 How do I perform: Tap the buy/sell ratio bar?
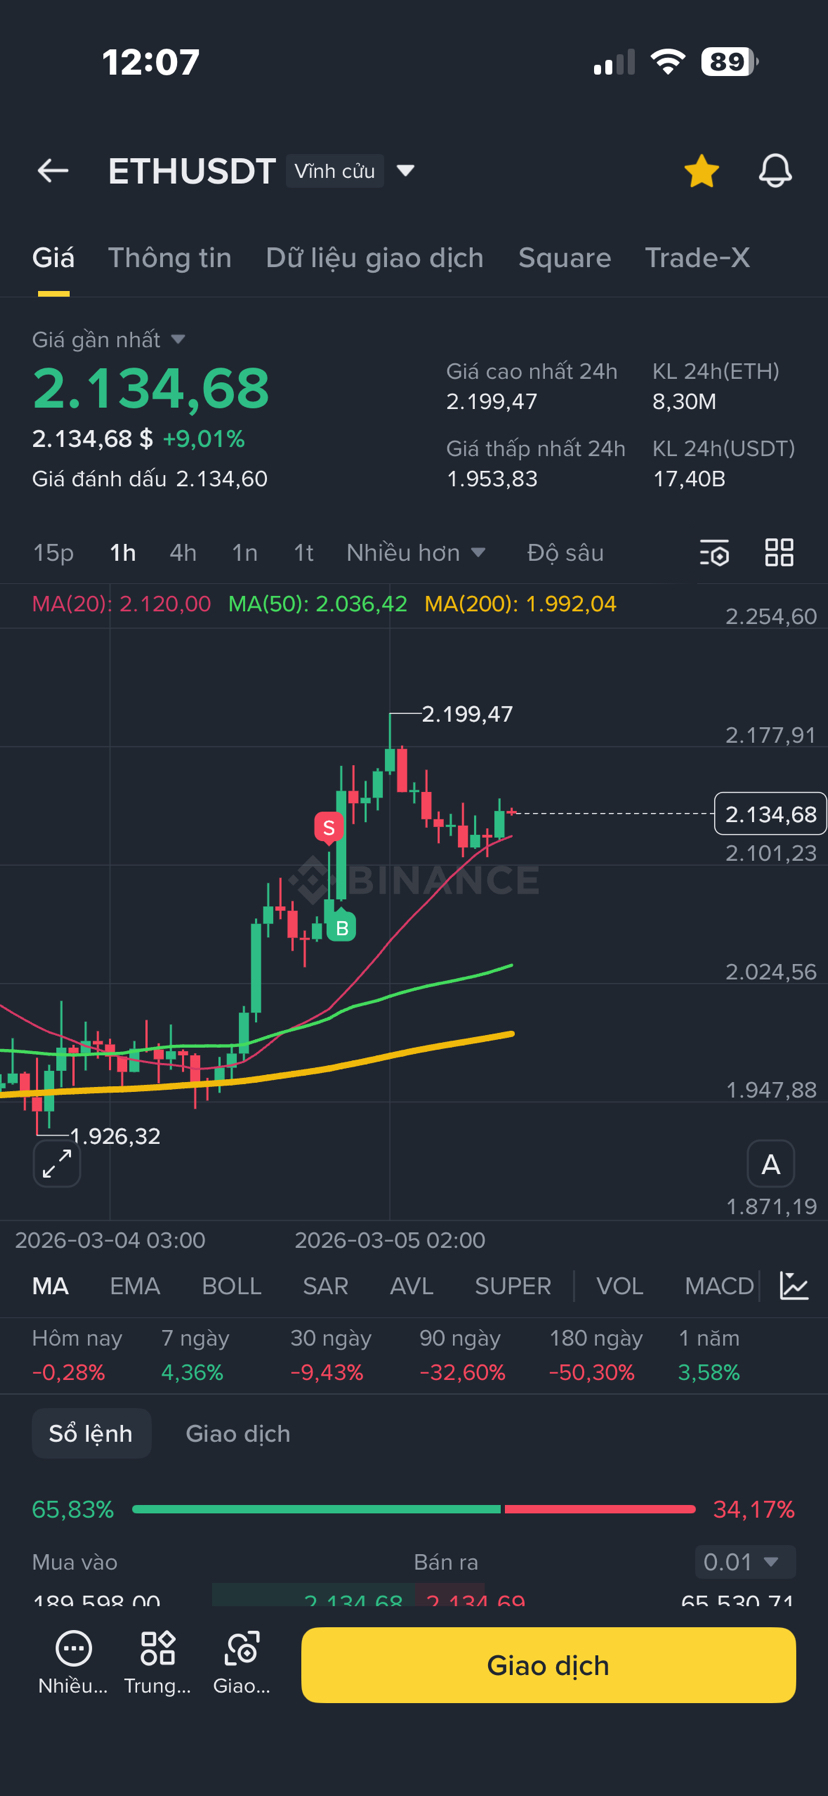413,1509
